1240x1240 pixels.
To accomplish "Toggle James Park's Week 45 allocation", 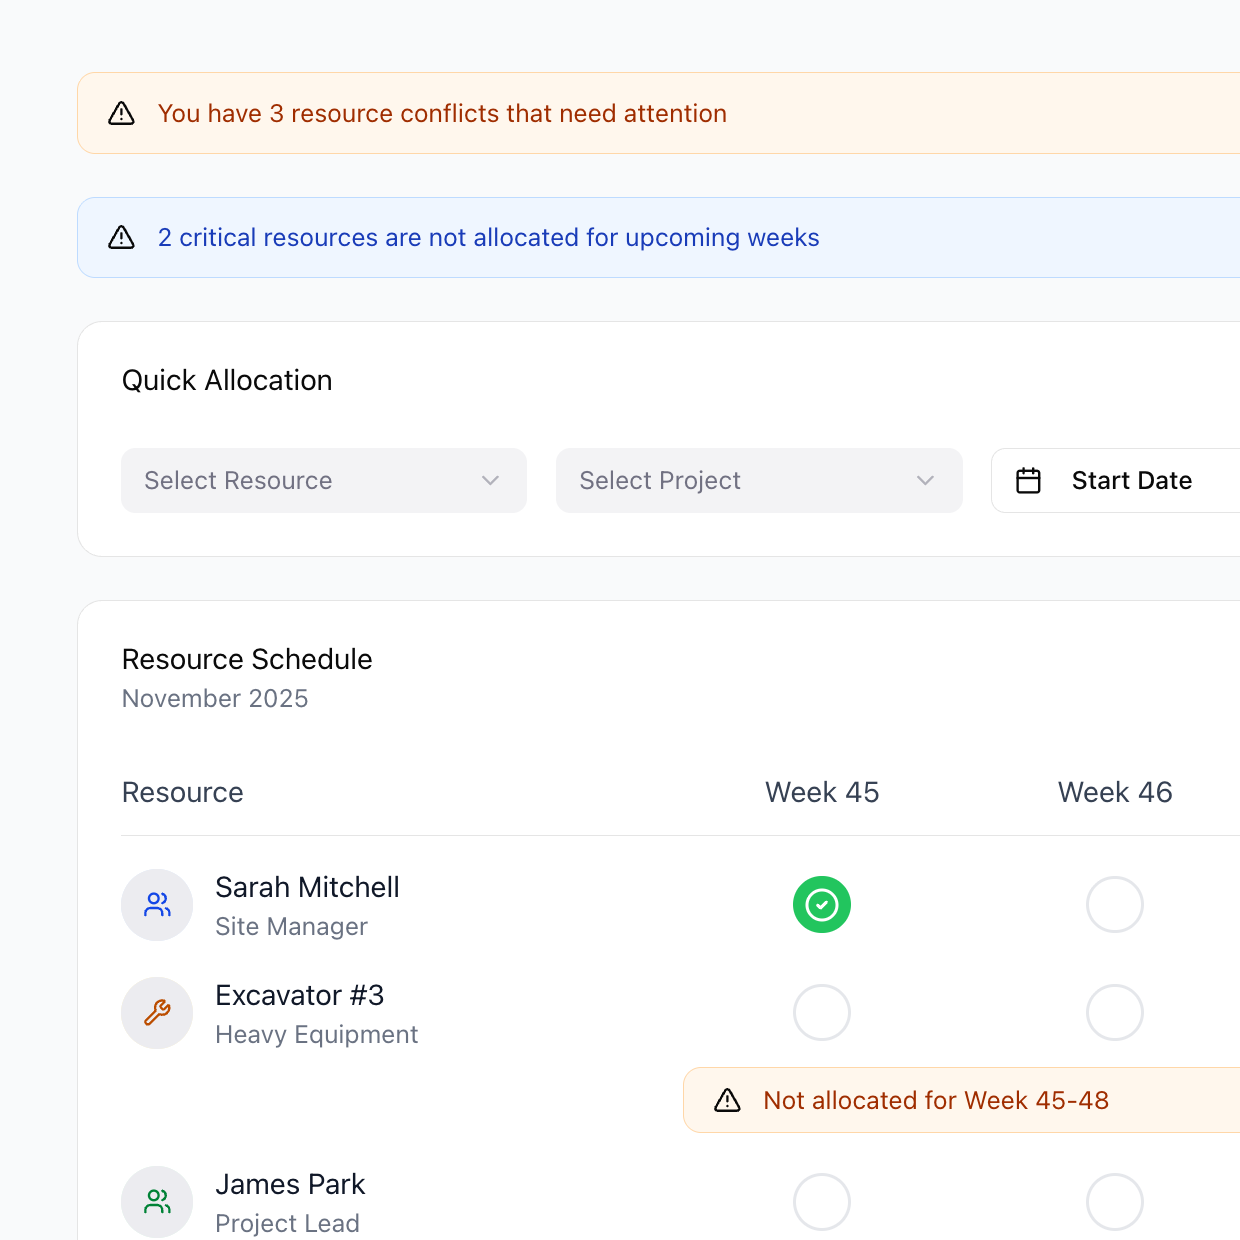I will (822, 1202).
